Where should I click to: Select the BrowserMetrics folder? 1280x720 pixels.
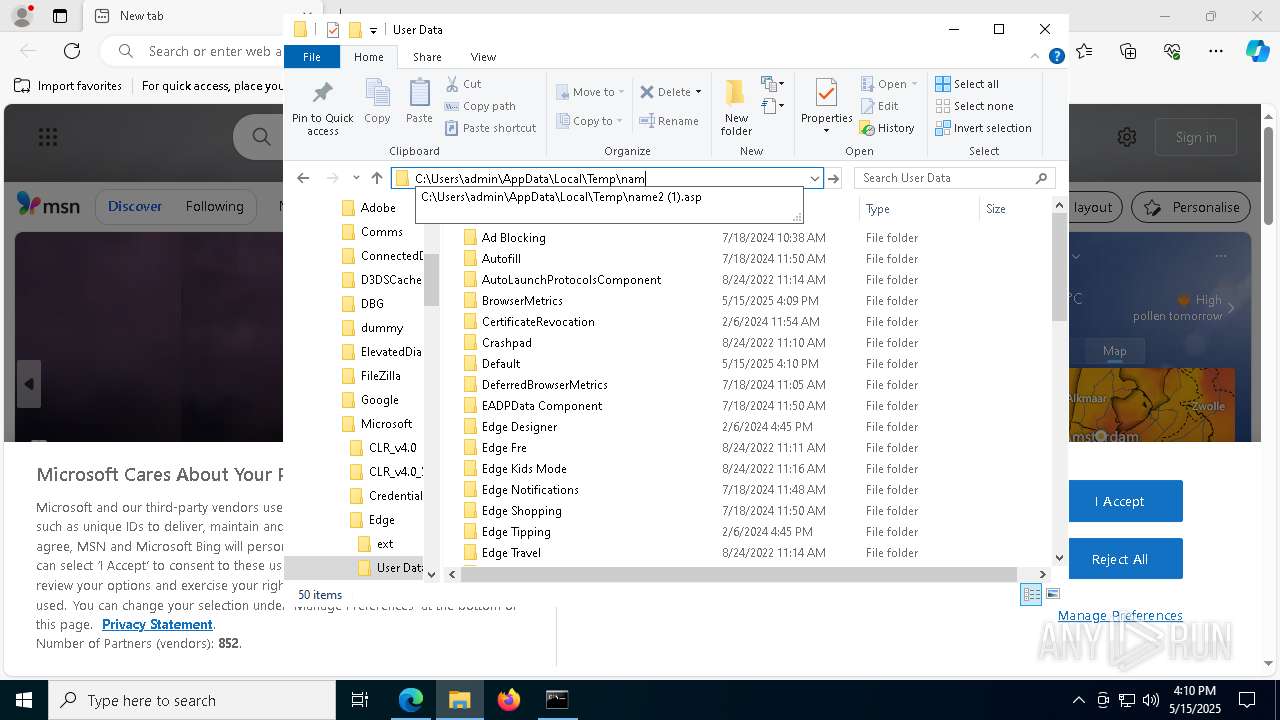(x=522, y=301)
